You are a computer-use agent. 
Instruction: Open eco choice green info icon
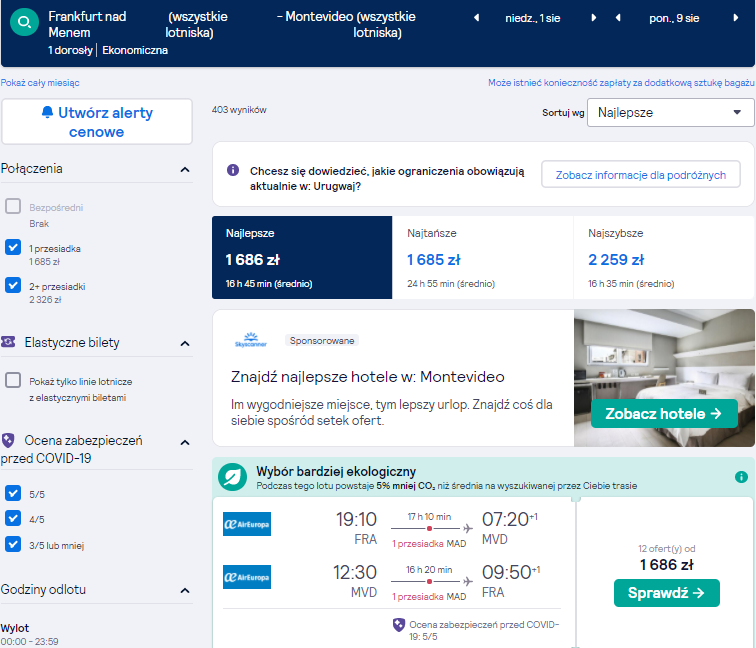coord(741,477)
